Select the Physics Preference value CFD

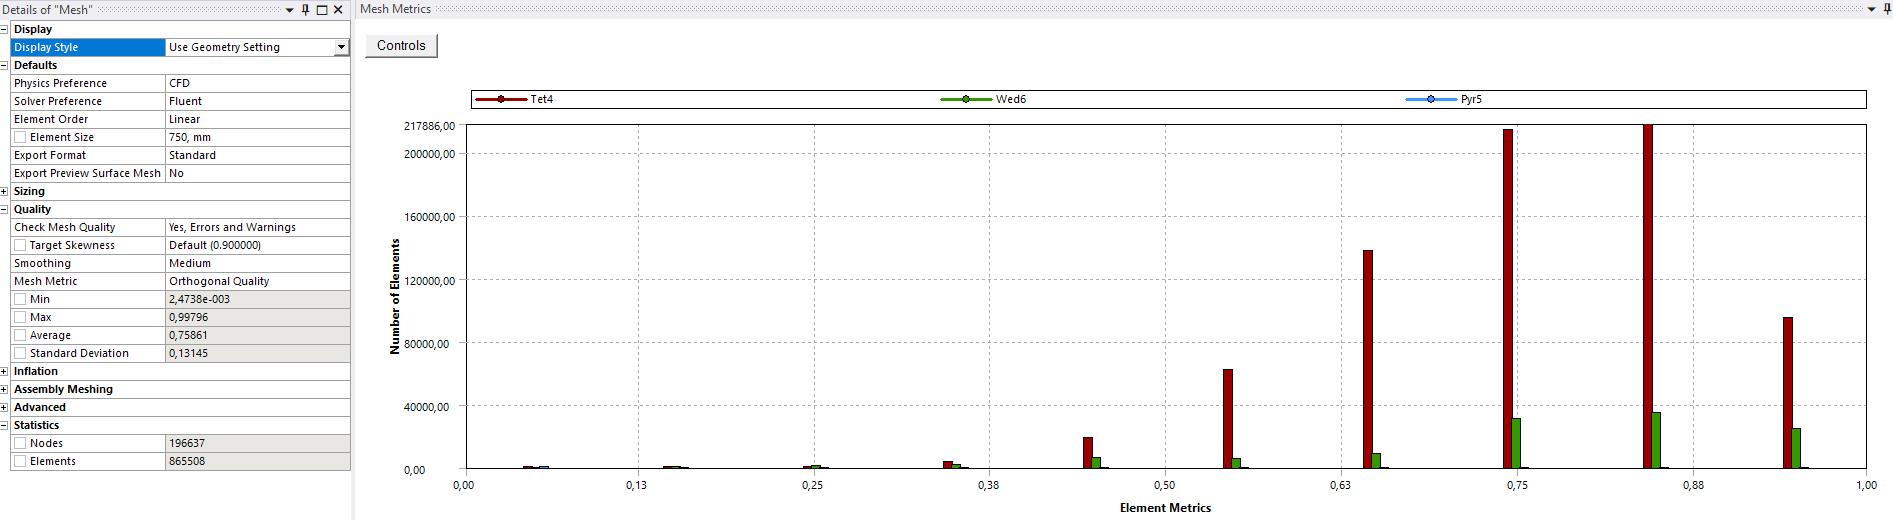[x=257, y=83]
